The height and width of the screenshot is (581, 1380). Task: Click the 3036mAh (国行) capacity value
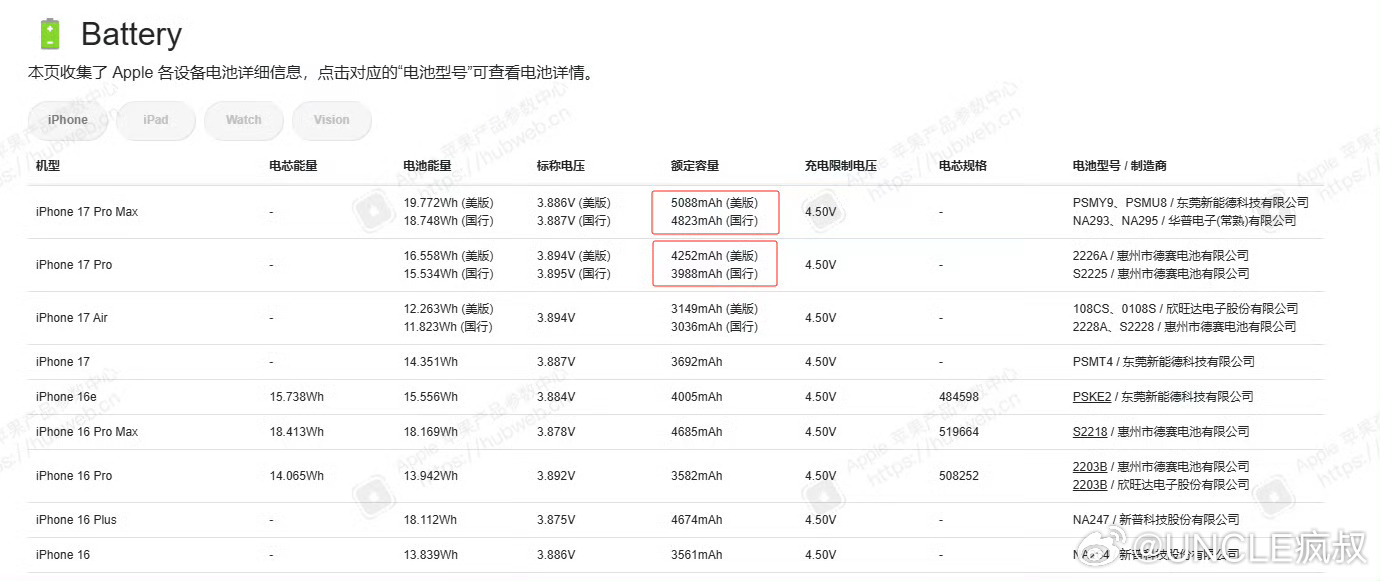click(x=715, y=327)
